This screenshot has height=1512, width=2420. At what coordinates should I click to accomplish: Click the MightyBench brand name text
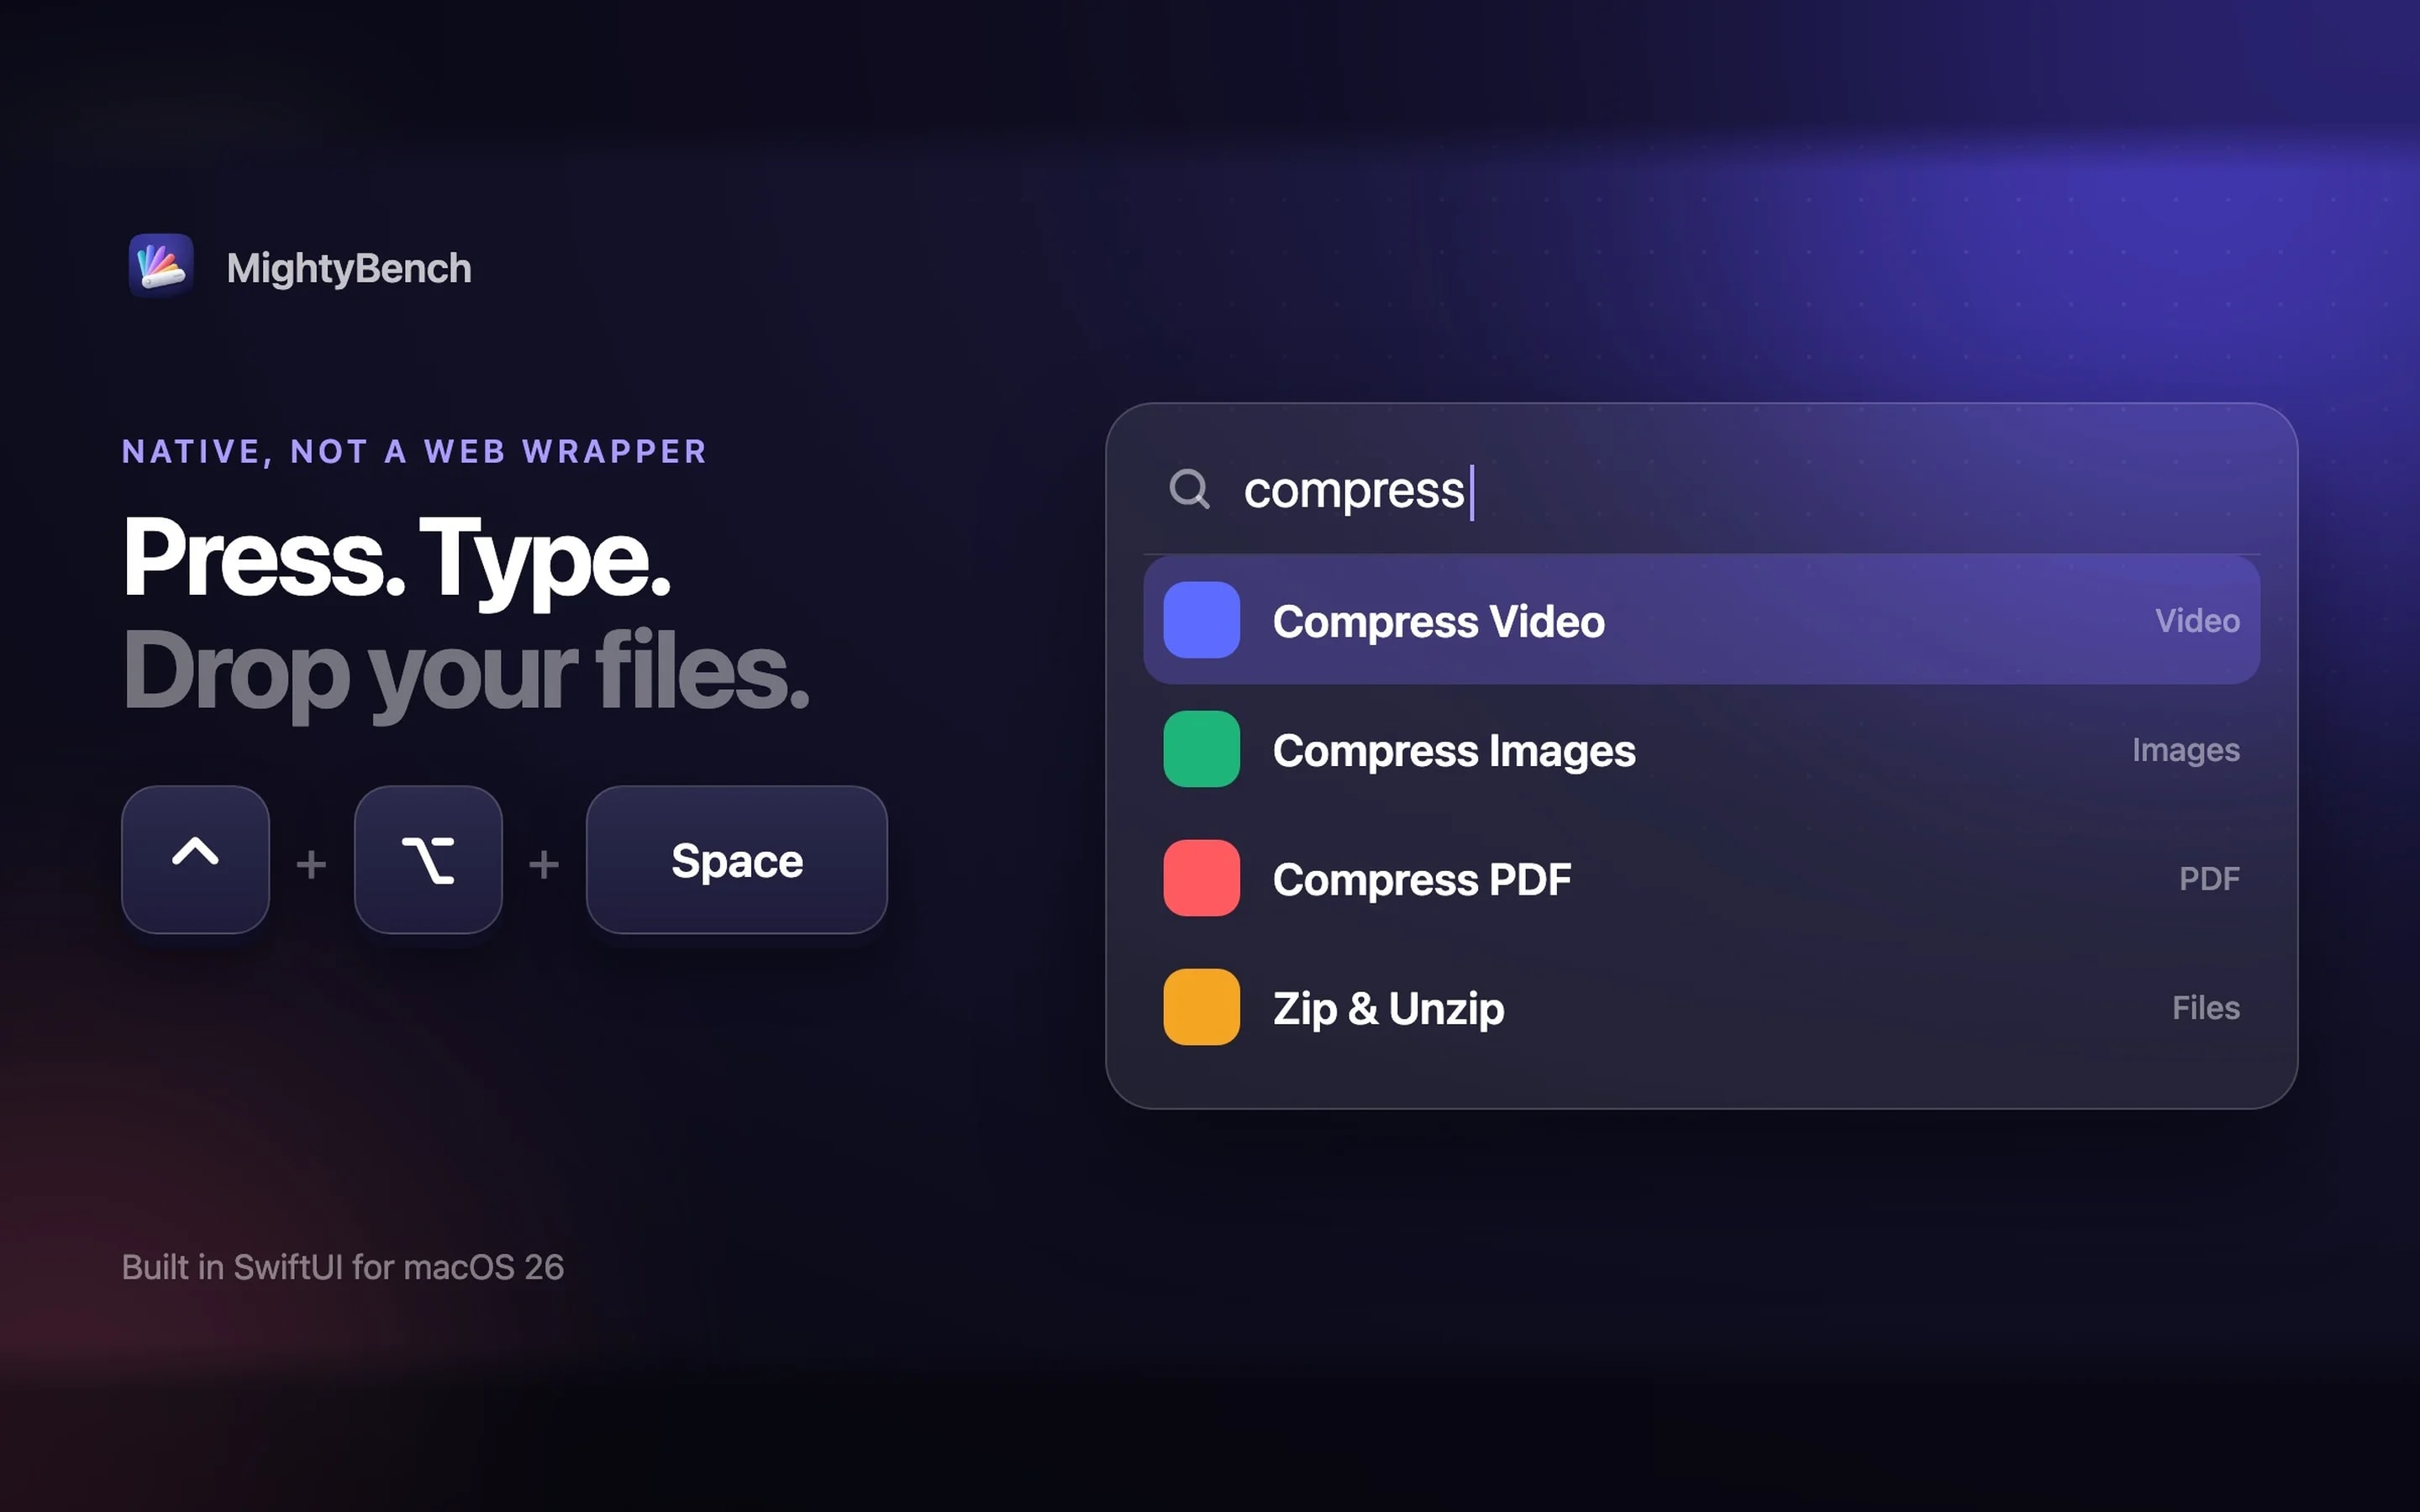[x=349, y=268]
